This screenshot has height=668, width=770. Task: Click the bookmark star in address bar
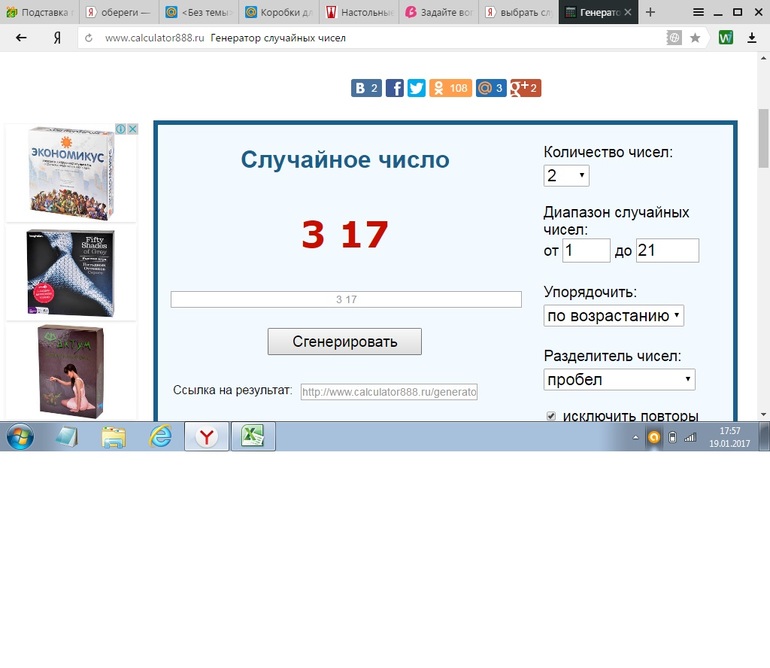[x=695, y=38]
